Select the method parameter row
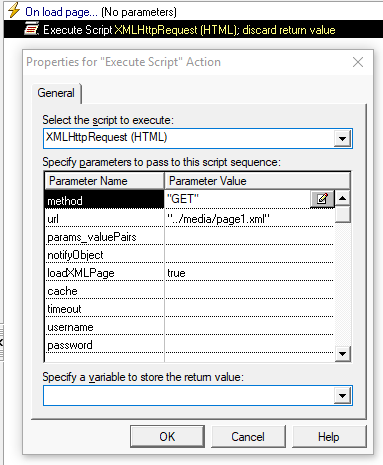This screenshot has width=383, height=465. click(104, 200)
